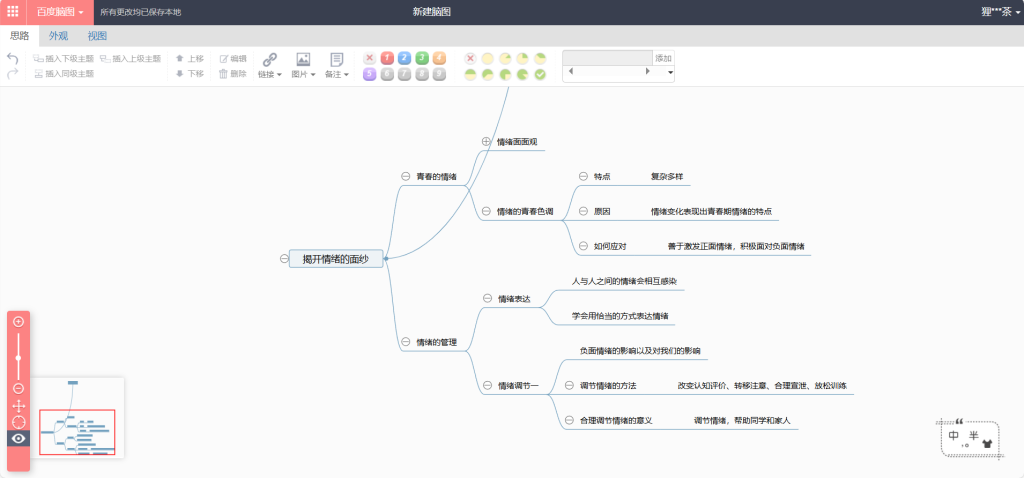Click the 添加 tag button

point(664,58)
